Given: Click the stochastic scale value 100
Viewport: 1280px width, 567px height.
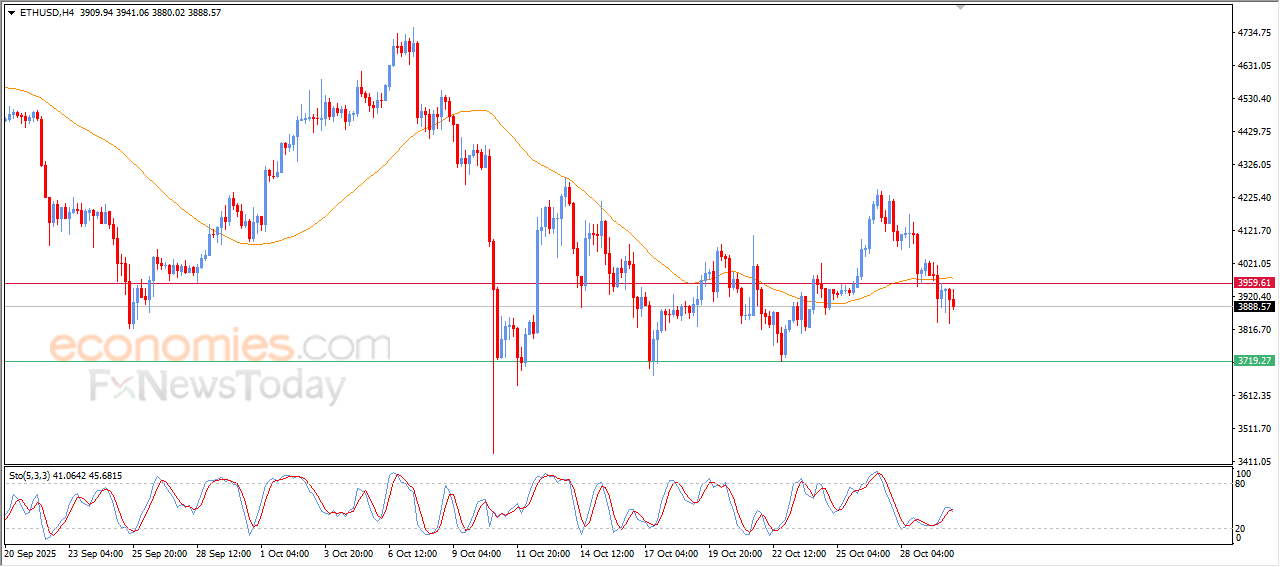Looking at the screenshot, I should pyautogui.click(x=1244, y=474).
